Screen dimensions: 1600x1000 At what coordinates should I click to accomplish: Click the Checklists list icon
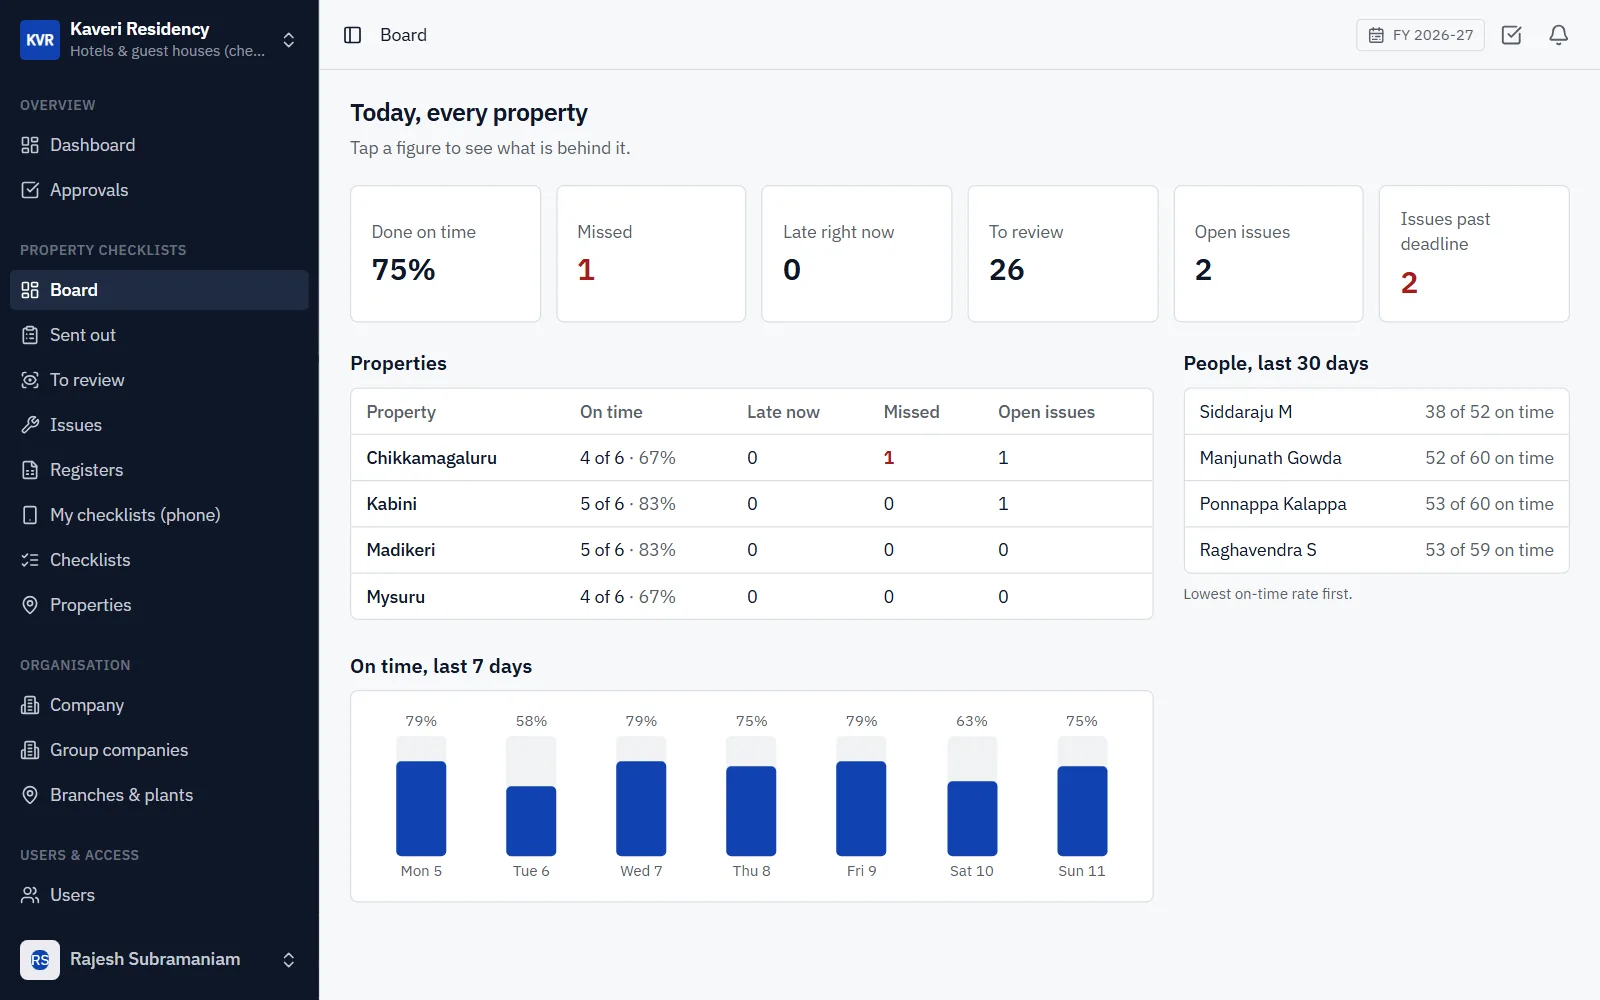(30, 560)
